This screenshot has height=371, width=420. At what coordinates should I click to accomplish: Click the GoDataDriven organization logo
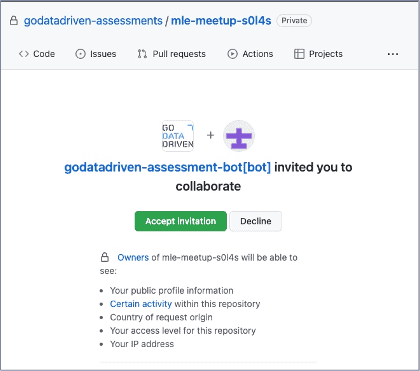[x=178, y=136]
